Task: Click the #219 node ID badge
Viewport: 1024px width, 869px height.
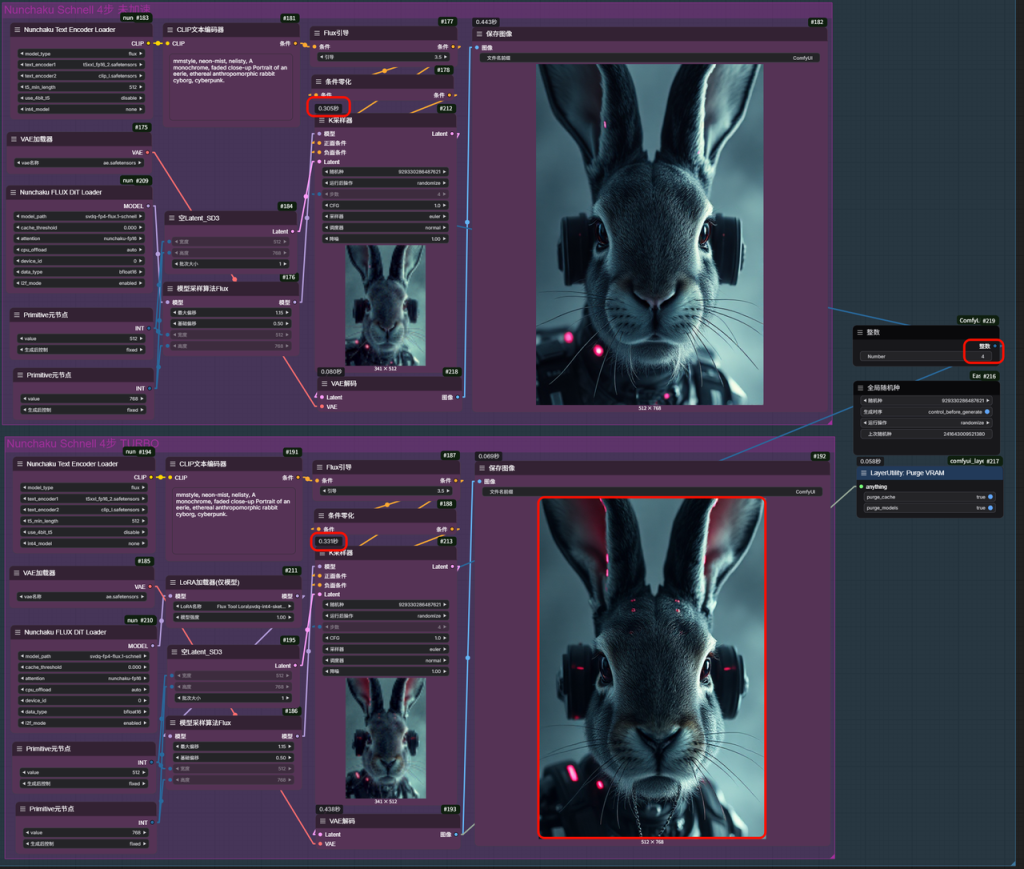Action: 987,320
